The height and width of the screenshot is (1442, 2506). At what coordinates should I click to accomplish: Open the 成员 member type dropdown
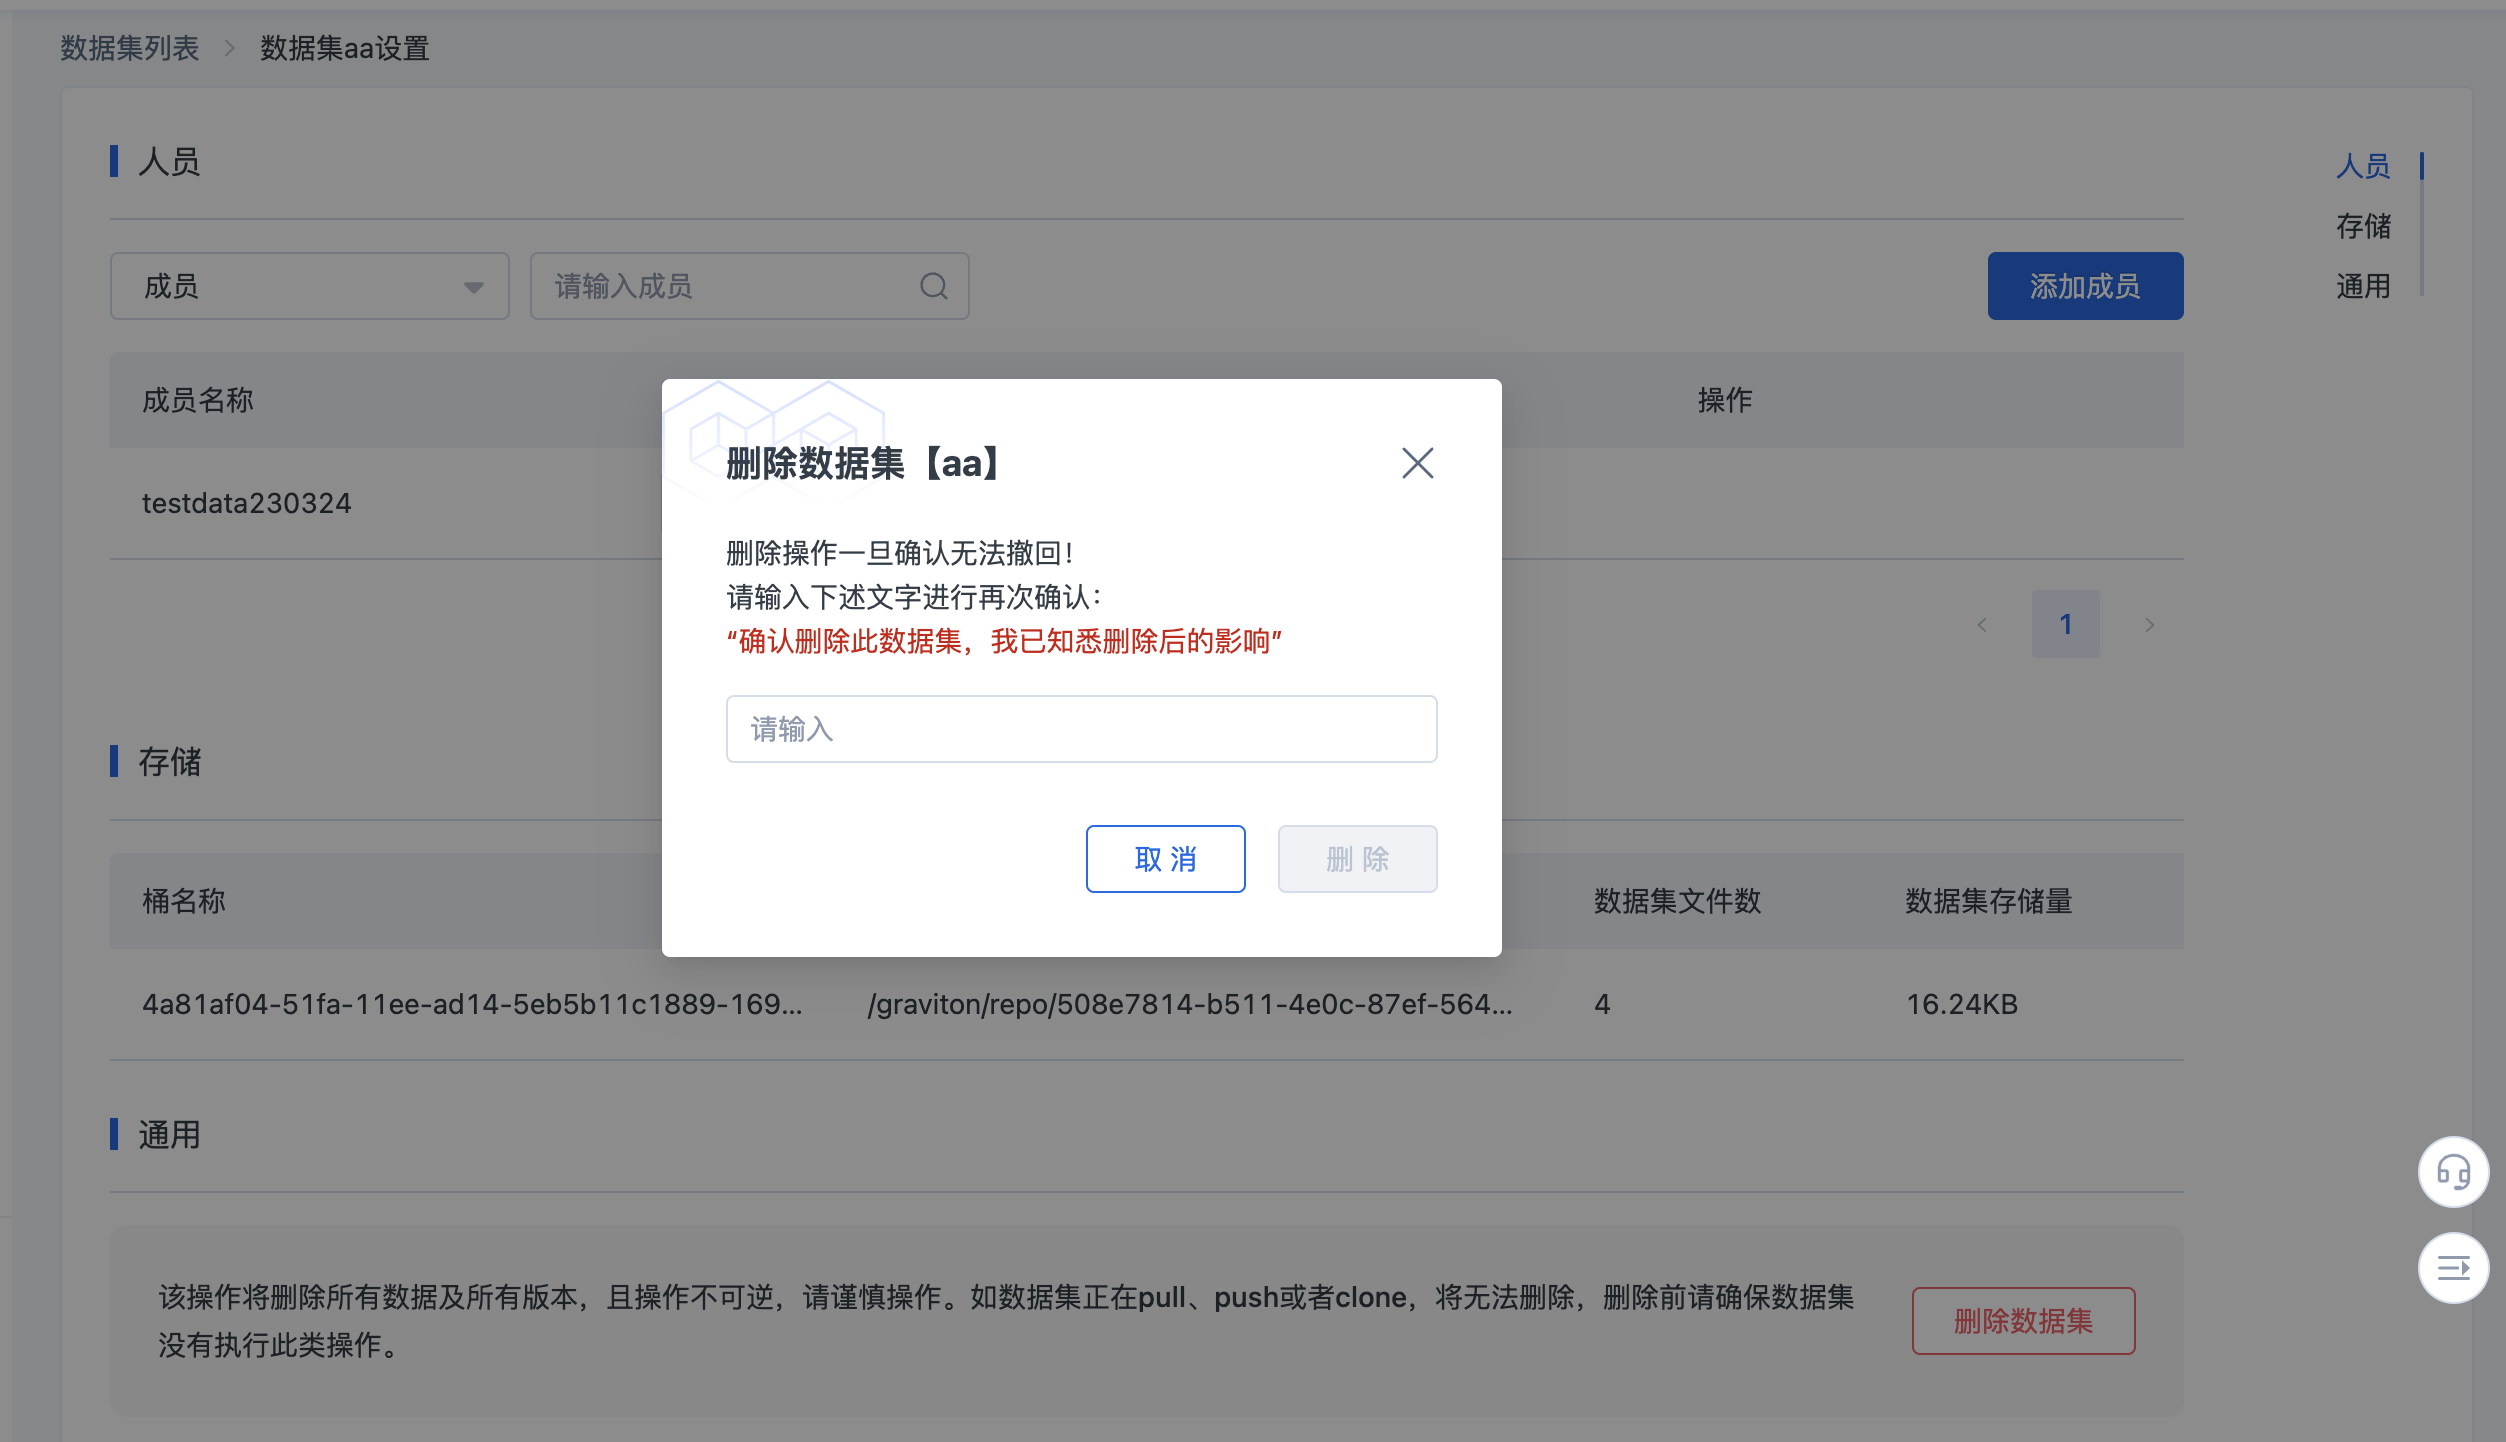click(308, 286)
